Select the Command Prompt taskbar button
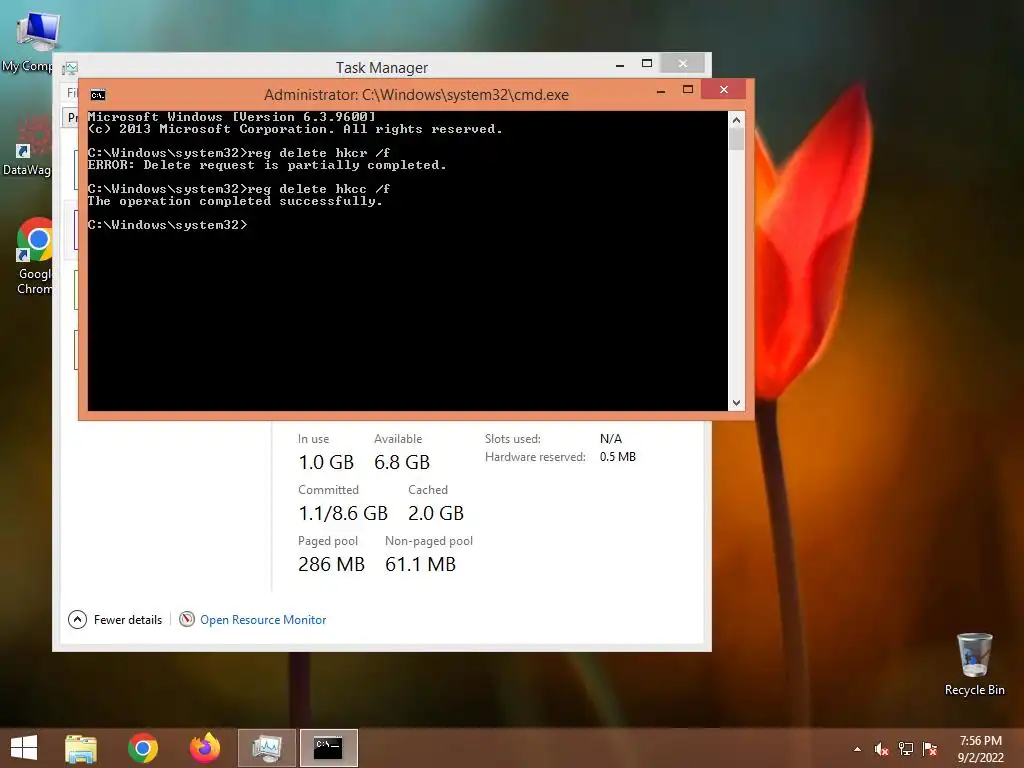This screenshot has width=1024, height=768. (x=328, y=748)
